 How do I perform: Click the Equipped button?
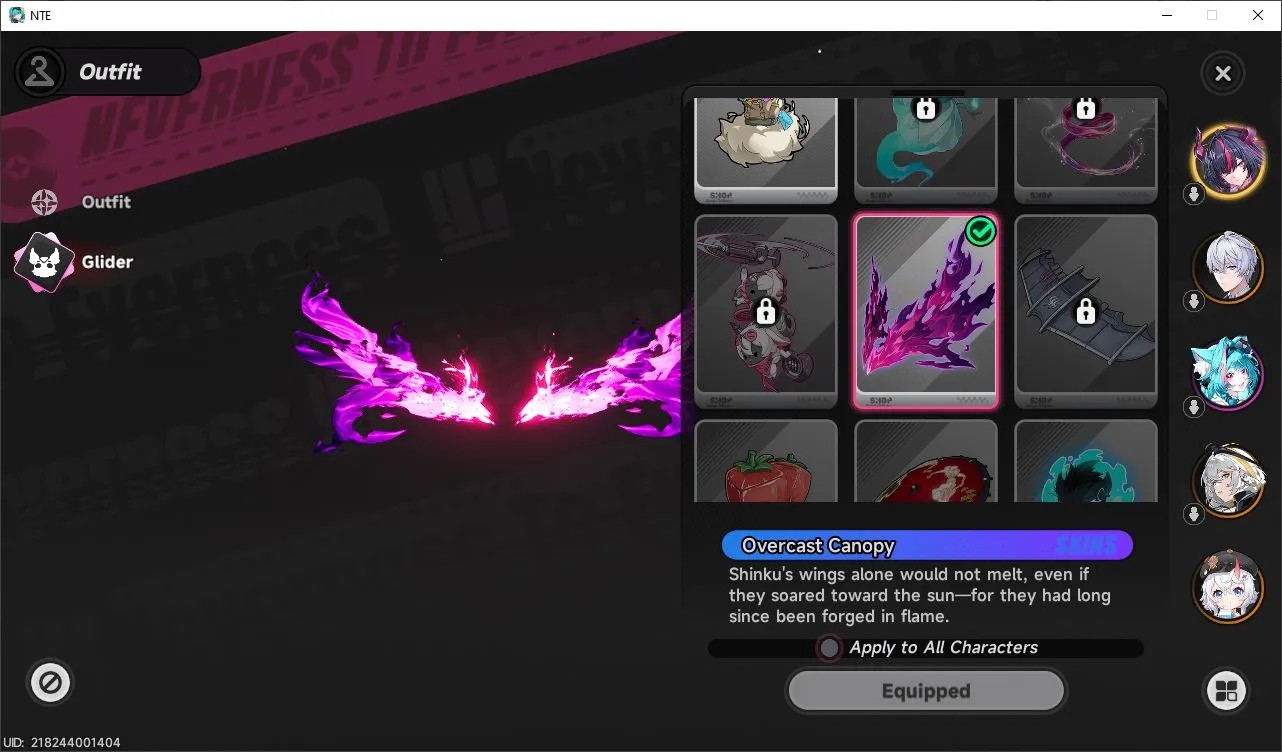tap(926, 691)
